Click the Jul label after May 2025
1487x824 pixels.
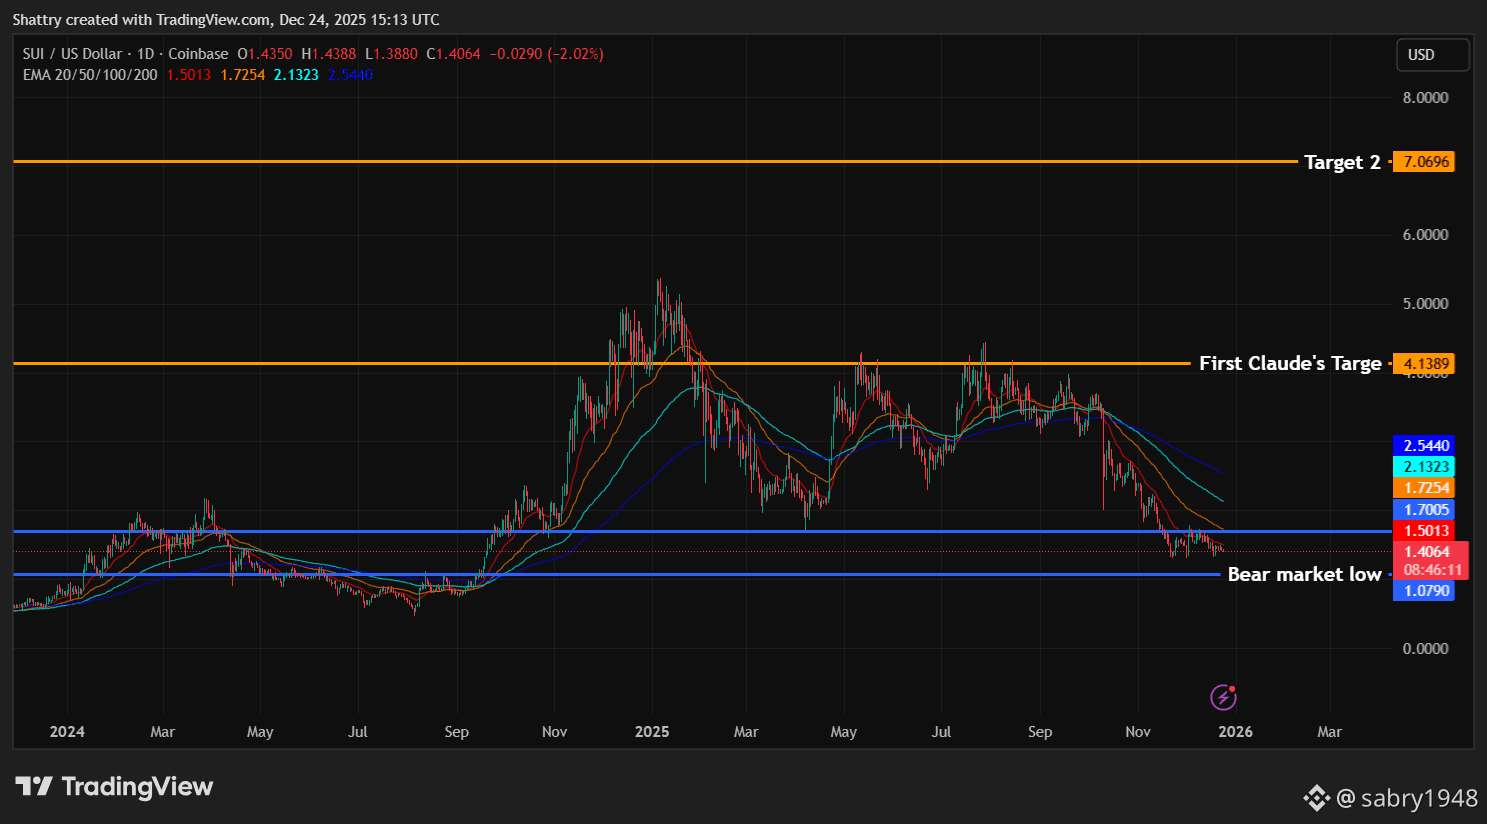pyautogui.click(x=941, y=732)
